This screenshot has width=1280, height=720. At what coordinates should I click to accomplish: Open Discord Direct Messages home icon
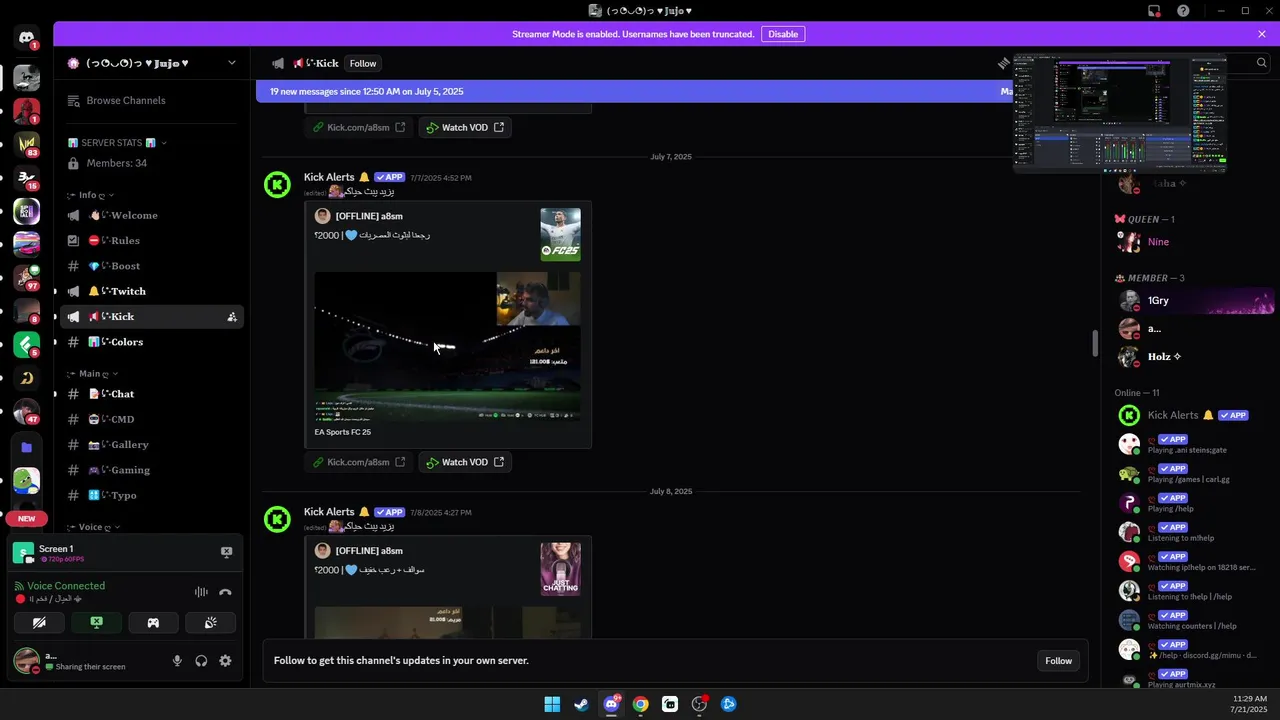pyautogui.click(x=27, y=38)
